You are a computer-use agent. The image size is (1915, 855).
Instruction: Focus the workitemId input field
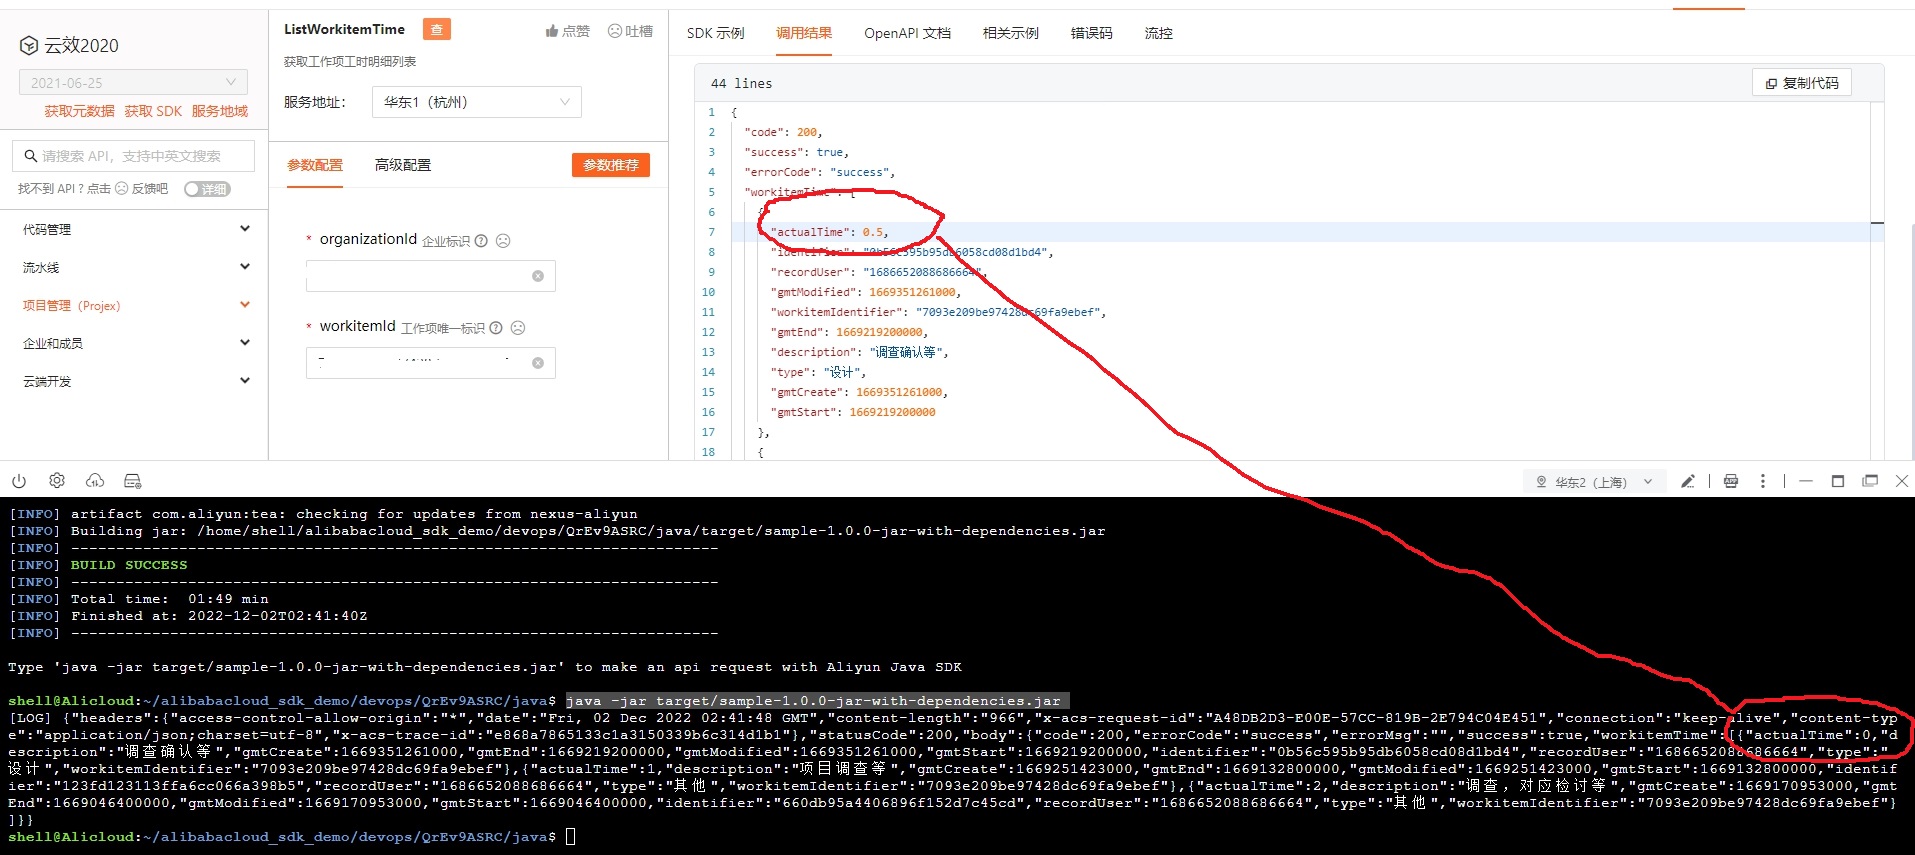(431, 363)
